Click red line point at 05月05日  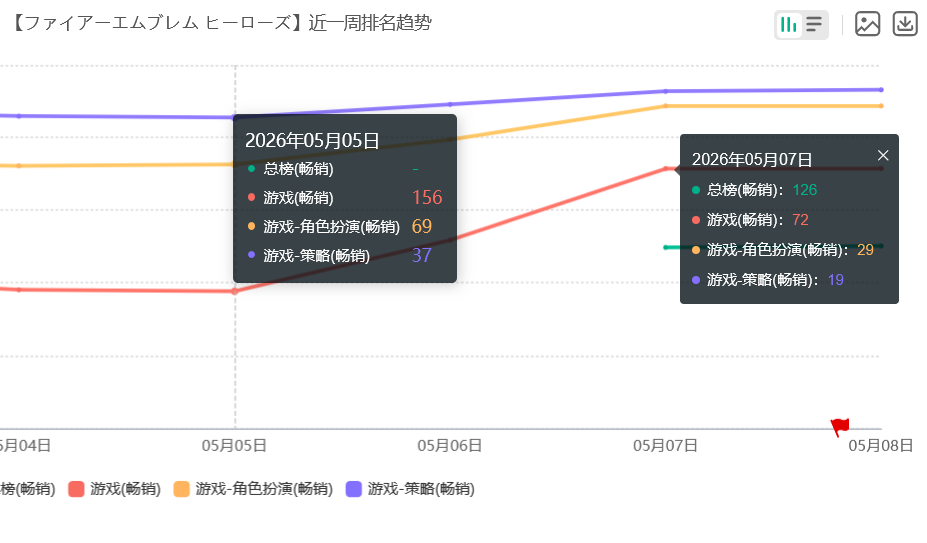[x=235, y=292]
